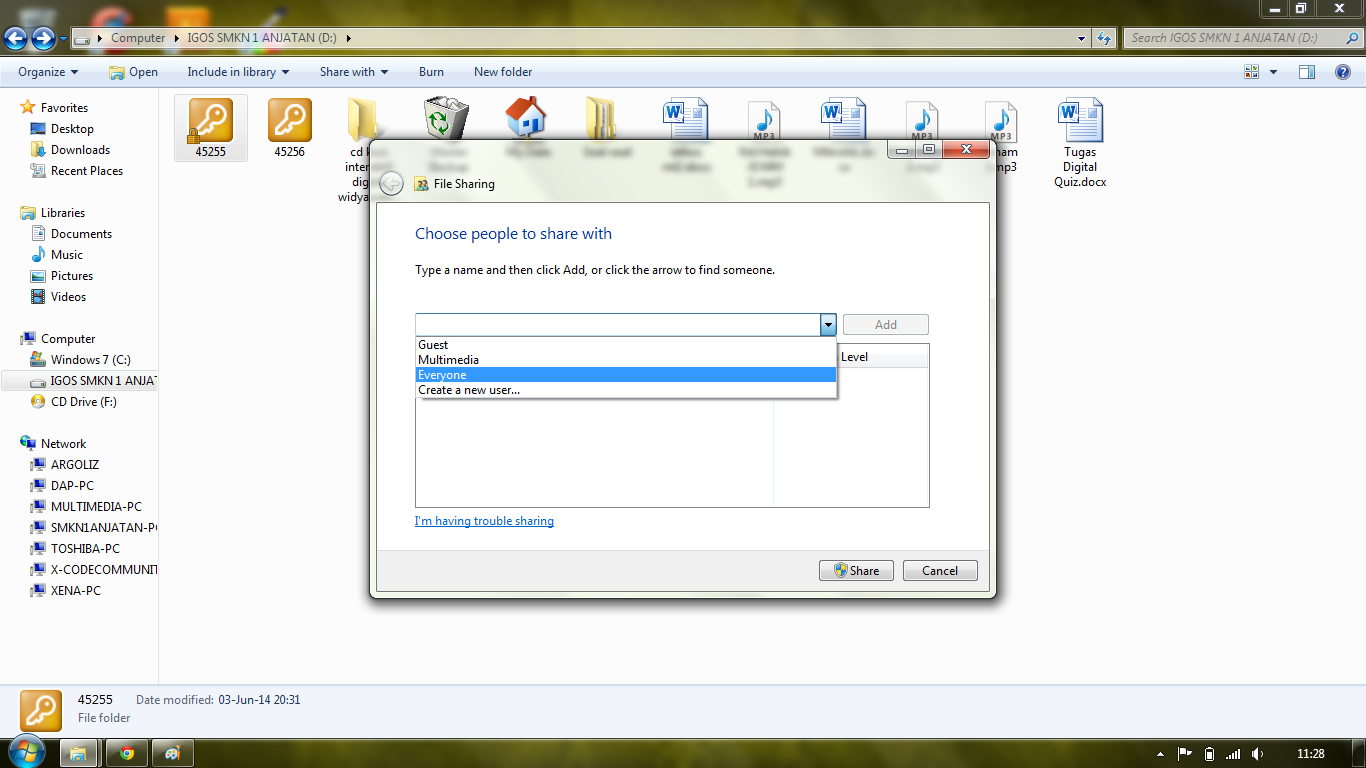
Task: Click the Level column header
Action: [854, 357]
